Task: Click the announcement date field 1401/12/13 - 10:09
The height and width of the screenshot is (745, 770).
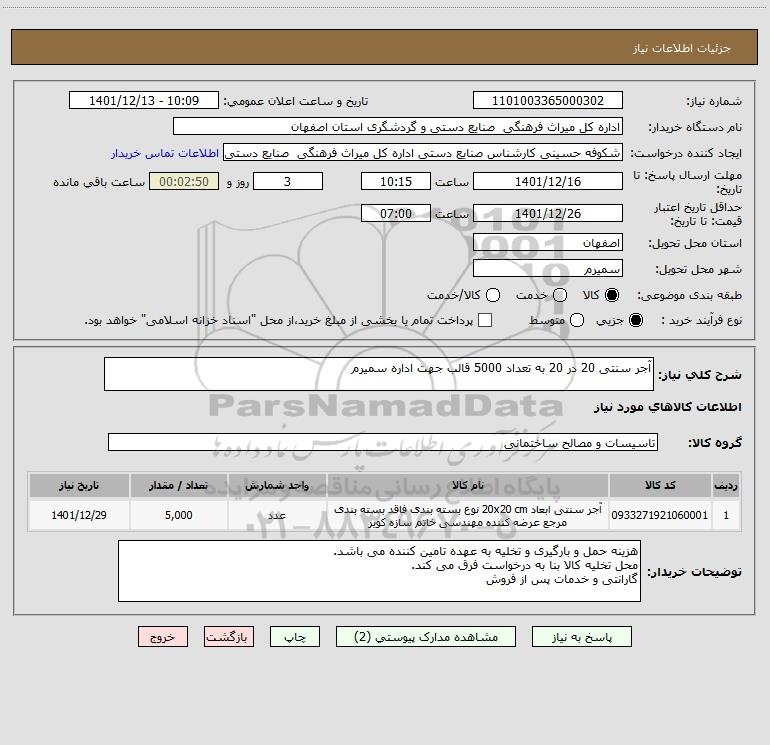Action: click(x=144, y=101)
